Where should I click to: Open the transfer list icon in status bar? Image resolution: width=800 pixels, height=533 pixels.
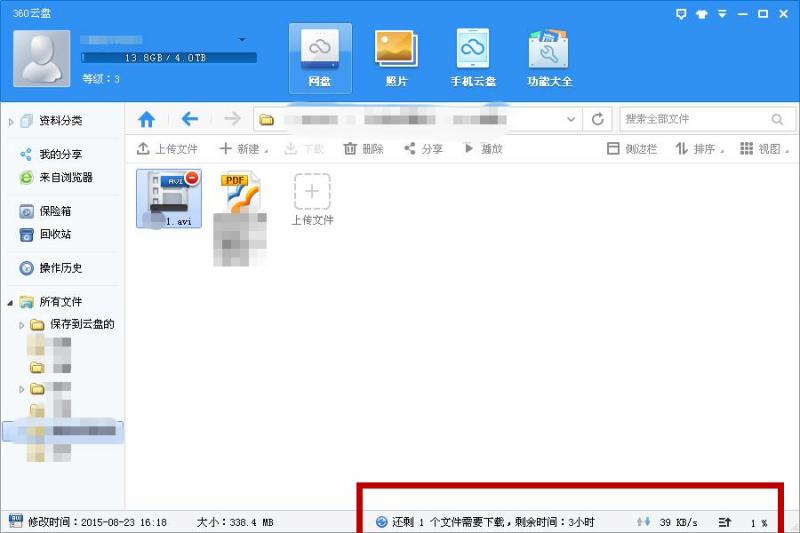tap(724, 522)
